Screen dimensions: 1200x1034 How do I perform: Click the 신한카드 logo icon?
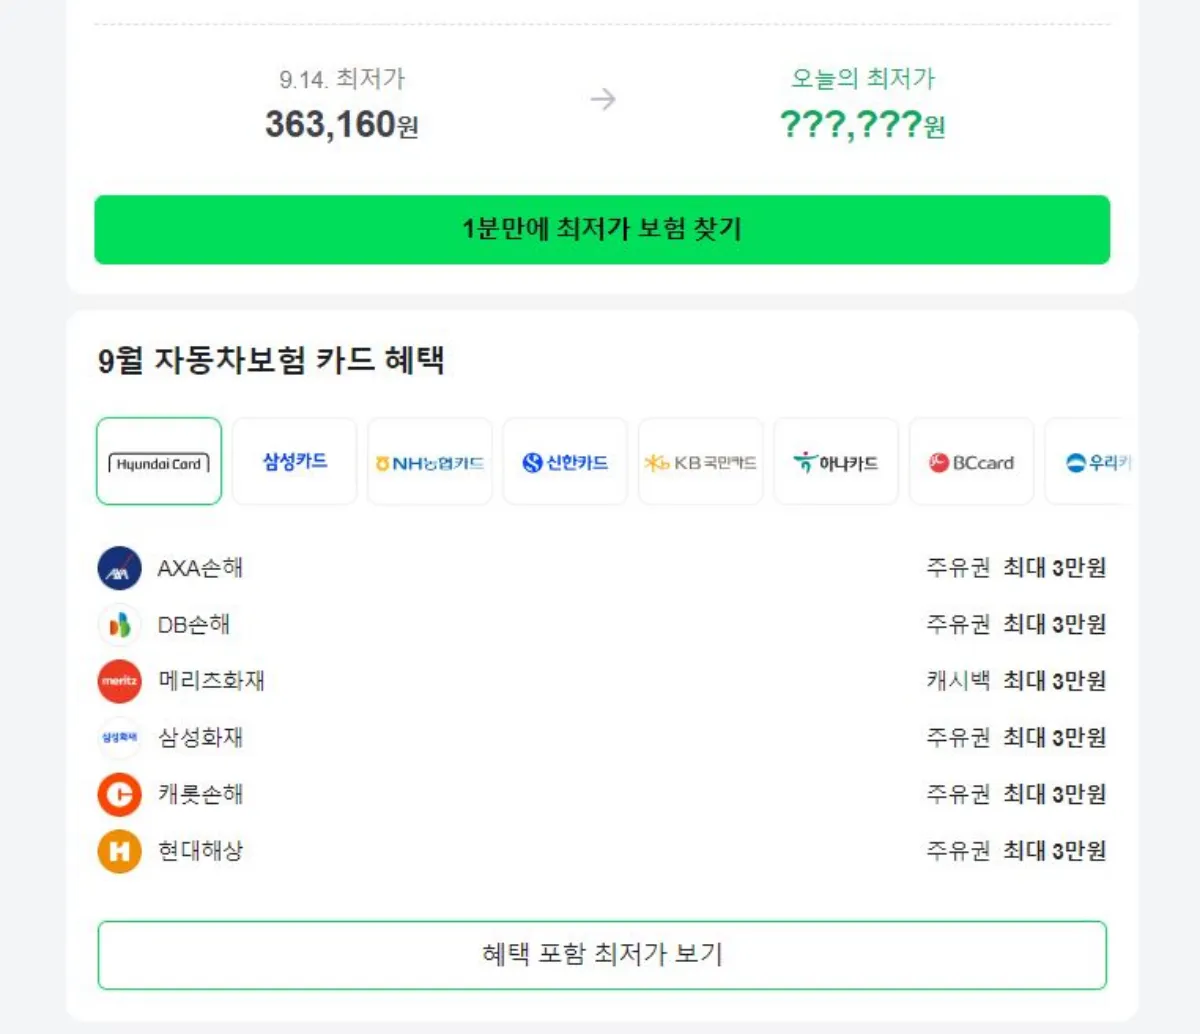click(x=532, y=462)
